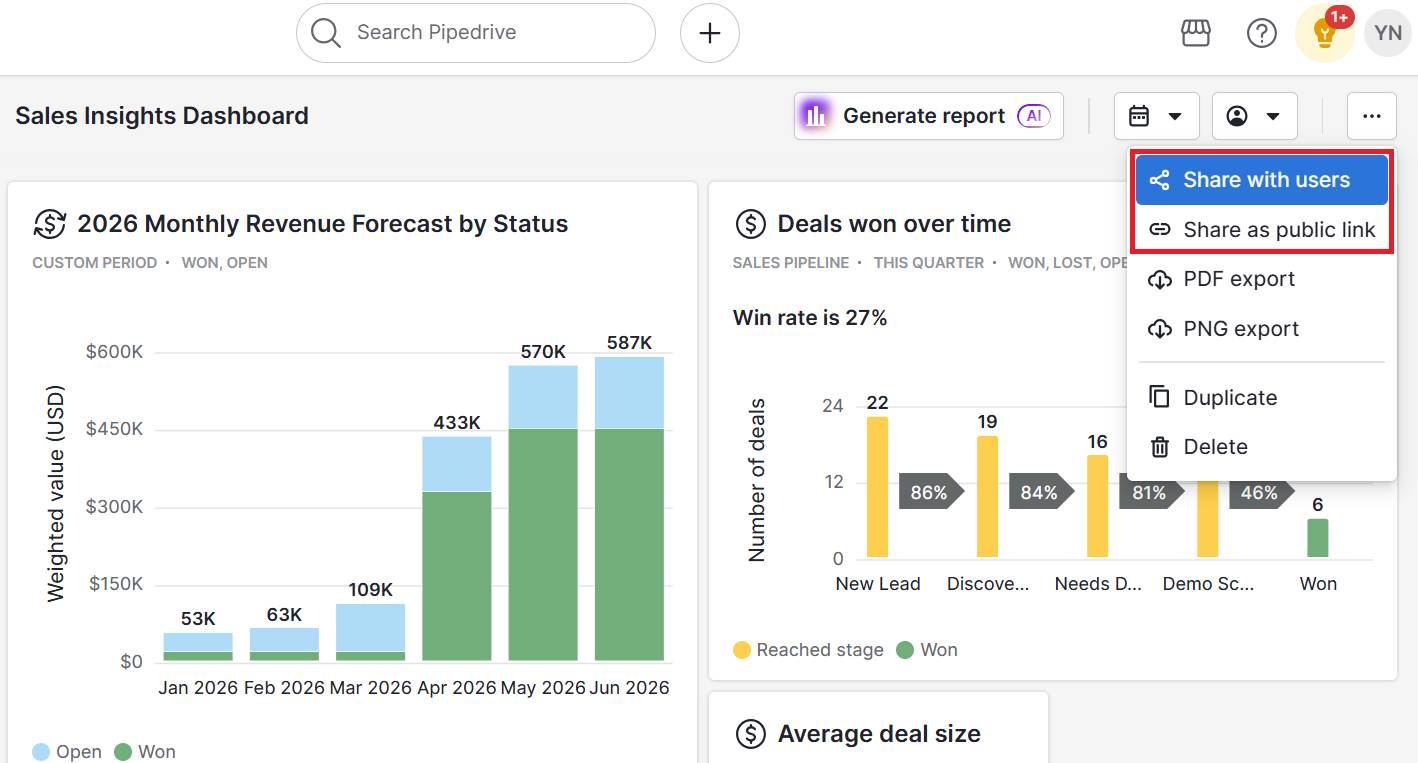Click the Average deal size dollar icon
1418x763 pixels.
coord(750,734)
